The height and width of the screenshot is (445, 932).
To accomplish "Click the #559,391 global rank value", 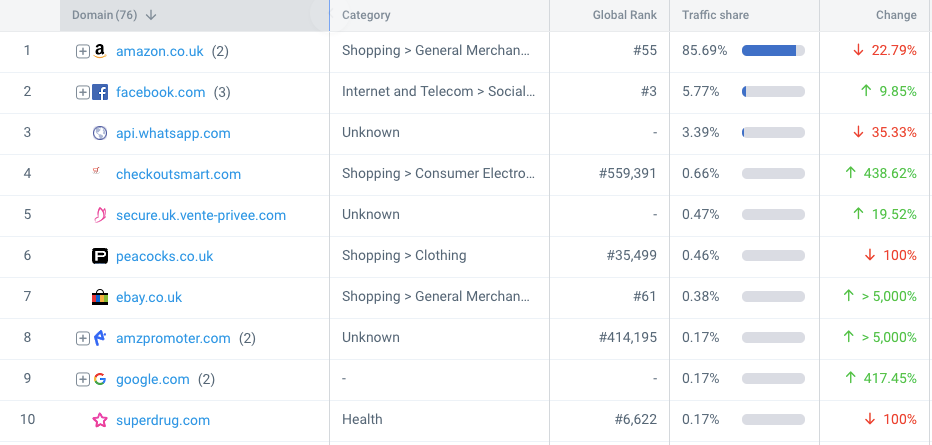I will point(628,173).
